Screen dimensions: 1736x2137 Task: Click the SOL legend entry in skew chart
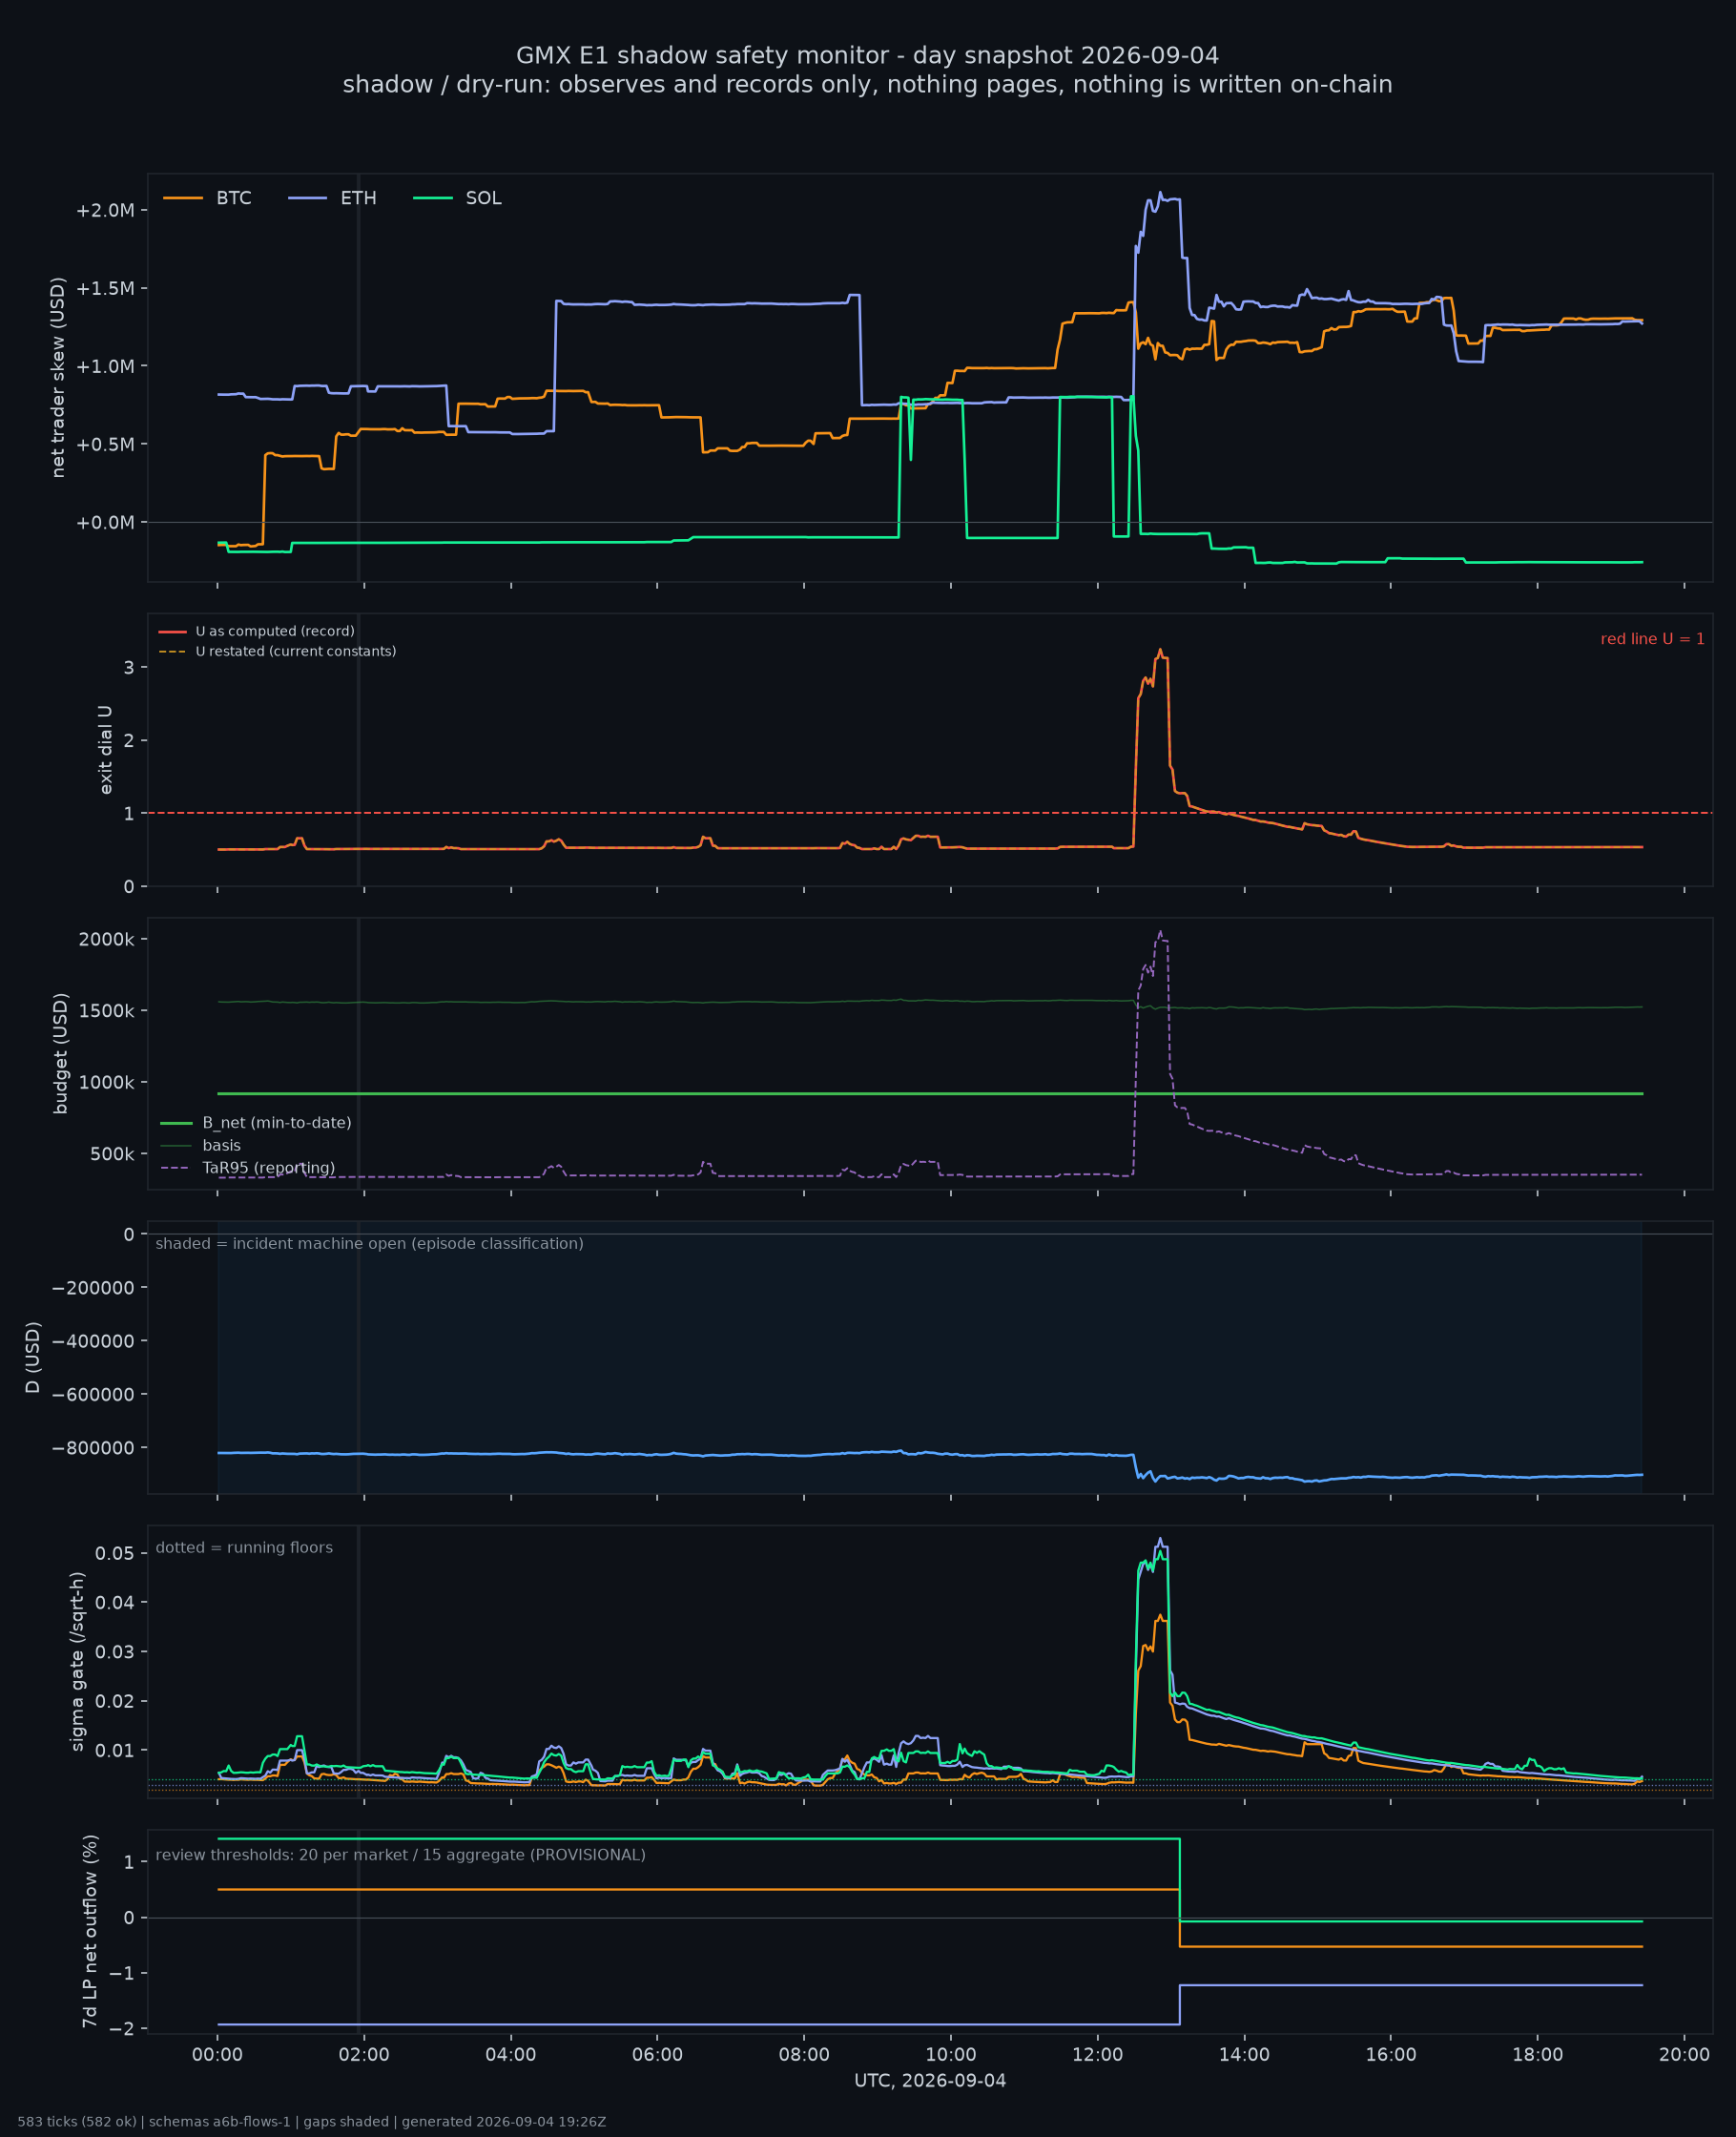click(457, 198)
